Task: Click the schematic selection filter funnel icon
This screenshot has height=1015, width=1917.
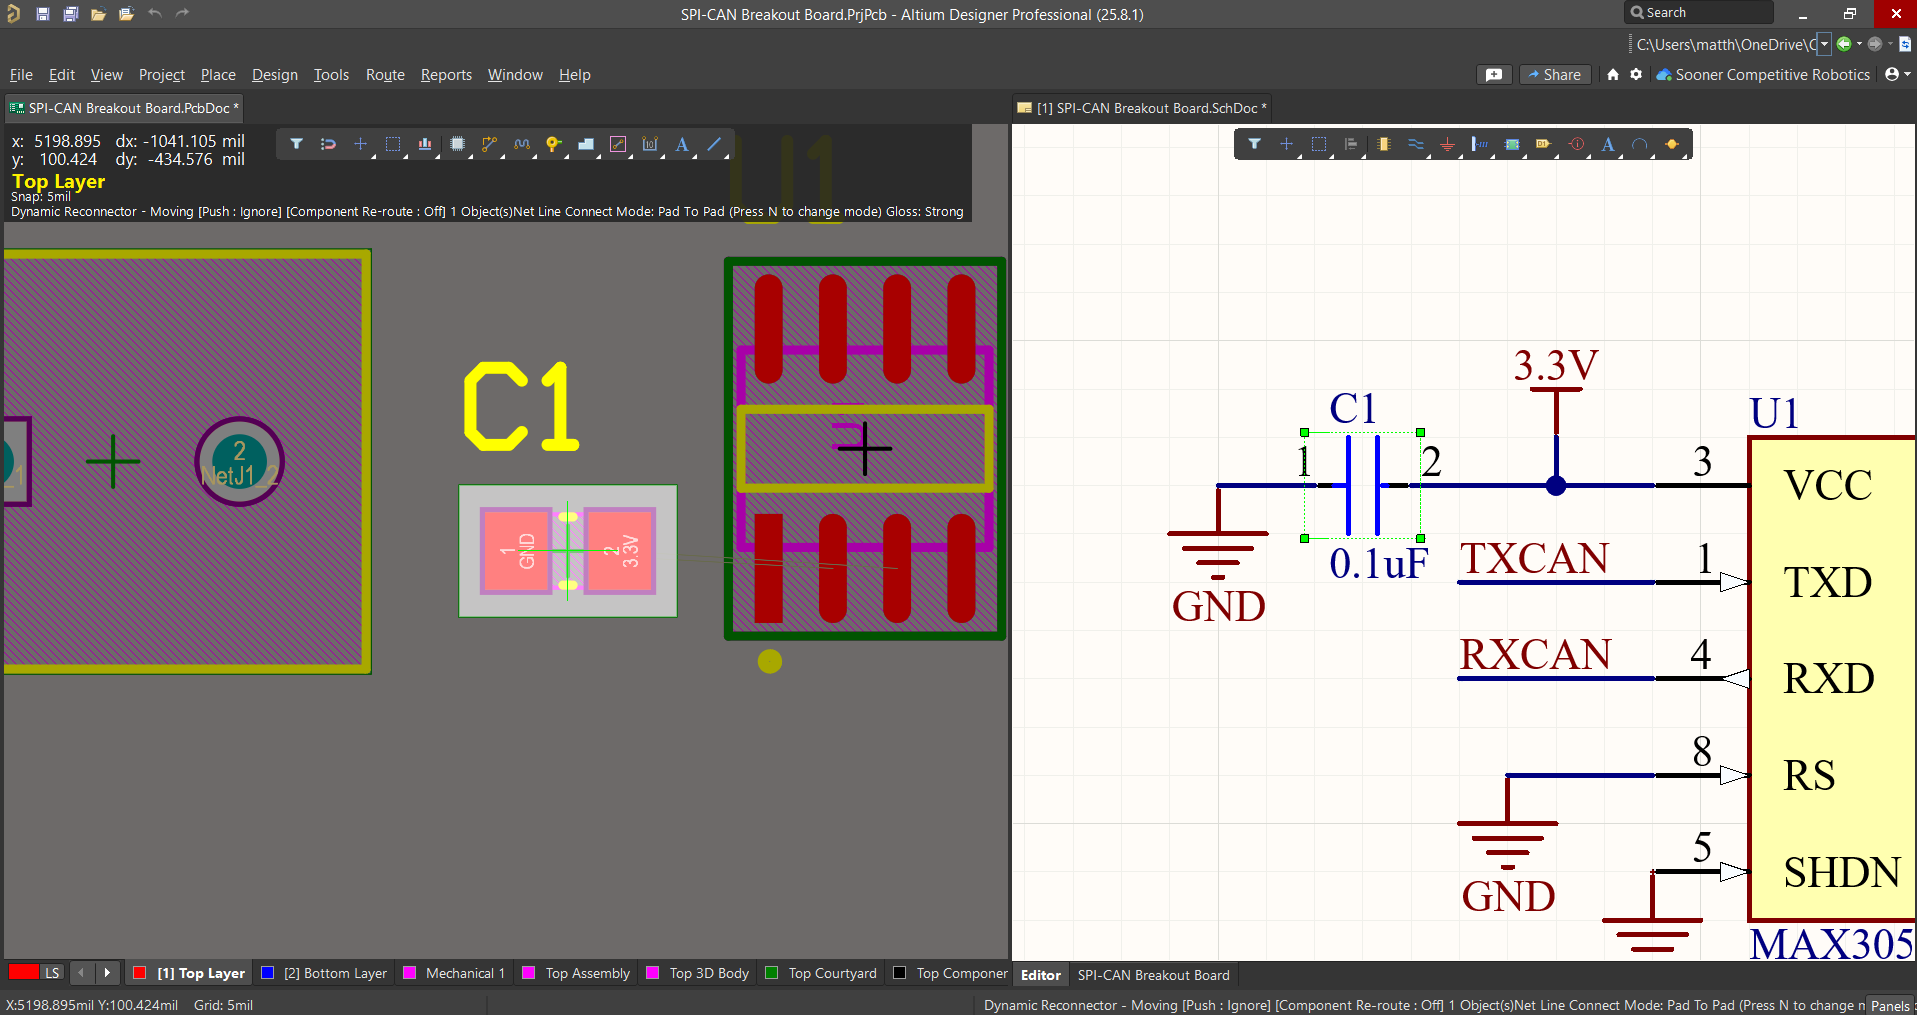Action: (1254, 144)
